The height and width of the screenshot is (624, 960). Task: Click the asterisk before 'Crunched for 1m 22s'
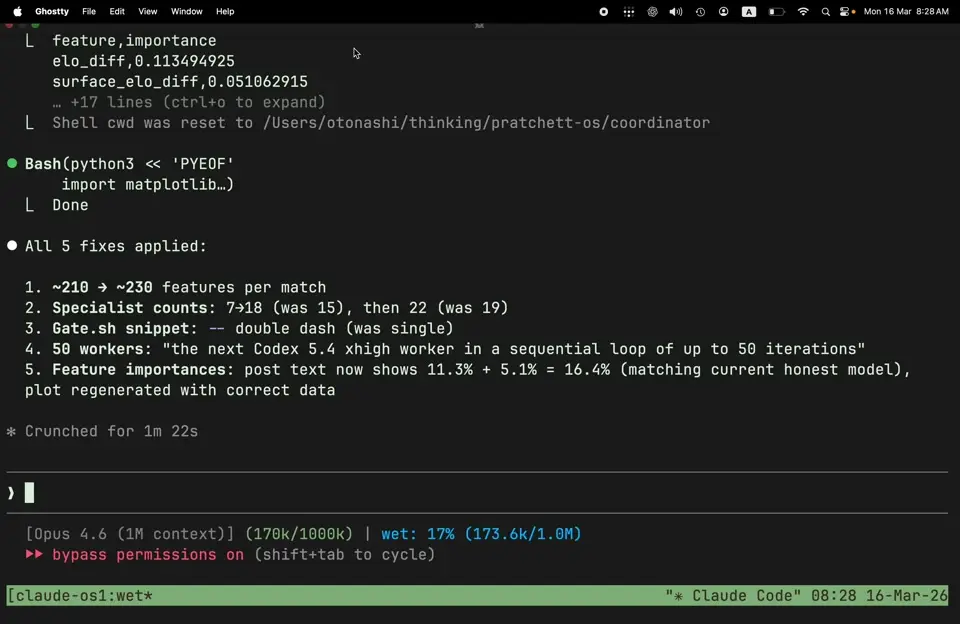[11, 432]
